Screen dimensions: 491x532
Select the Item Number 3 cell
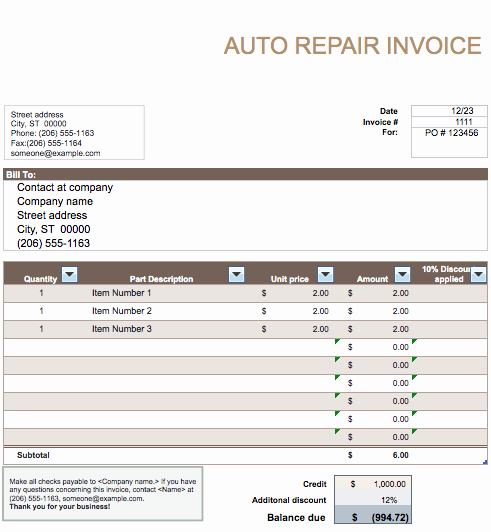(x=121, y=329)
